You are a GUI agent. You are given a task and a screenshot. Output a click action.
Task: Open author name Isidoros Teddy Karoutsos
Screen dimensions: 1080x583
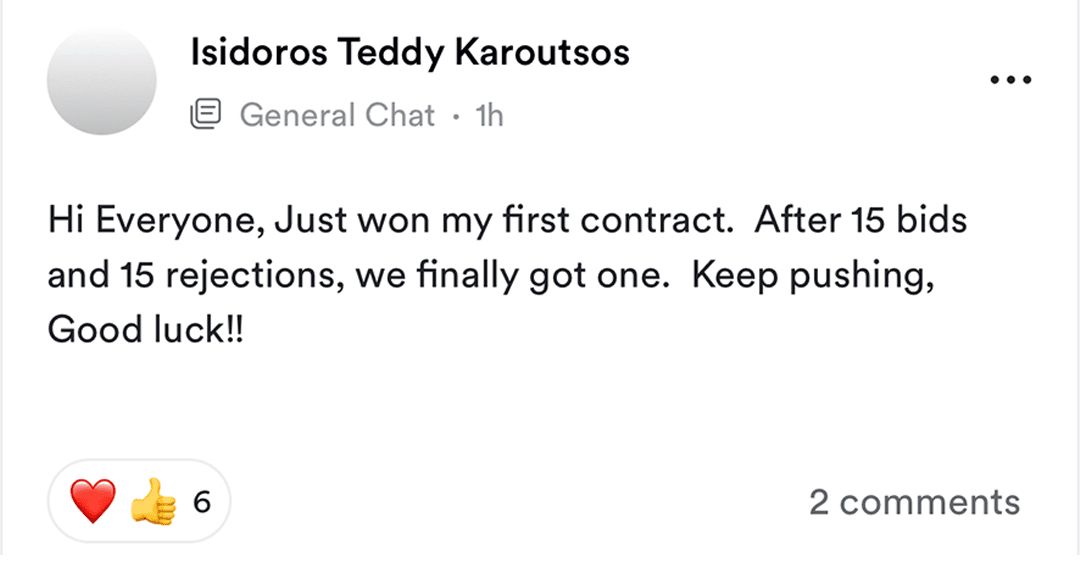pos(410,53)
